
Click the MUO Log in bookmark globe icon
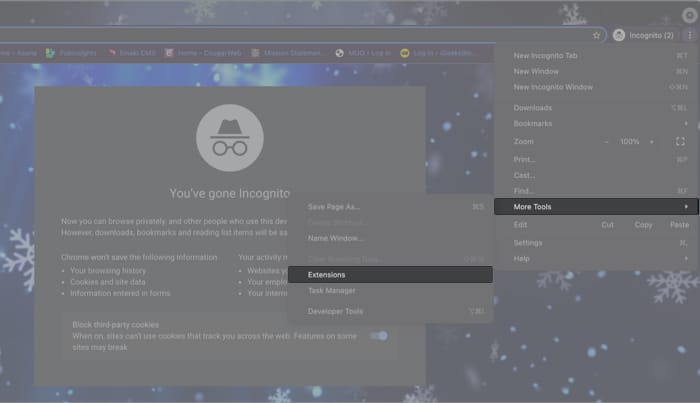(340, 53)
